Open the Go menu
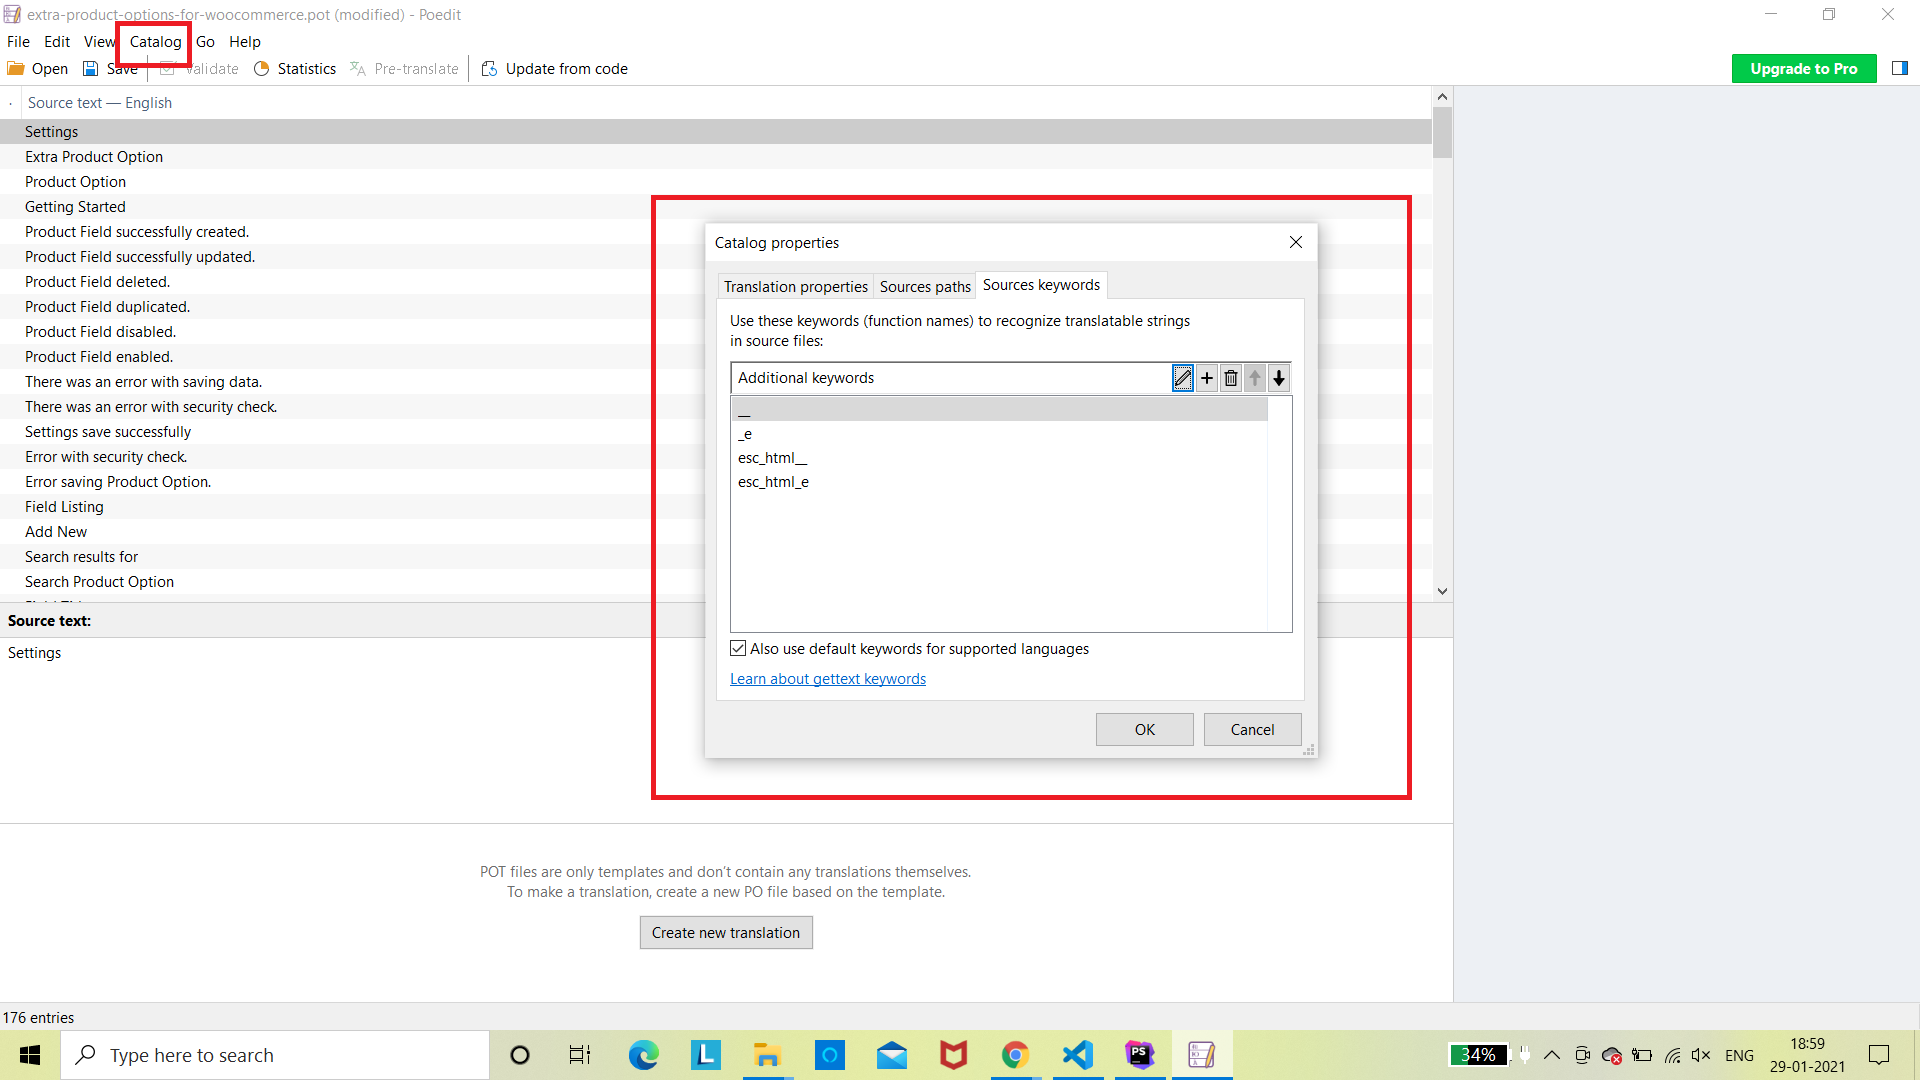Image resolution: width=1920 pixels, height=1080 pixels. tap(205, 42)
